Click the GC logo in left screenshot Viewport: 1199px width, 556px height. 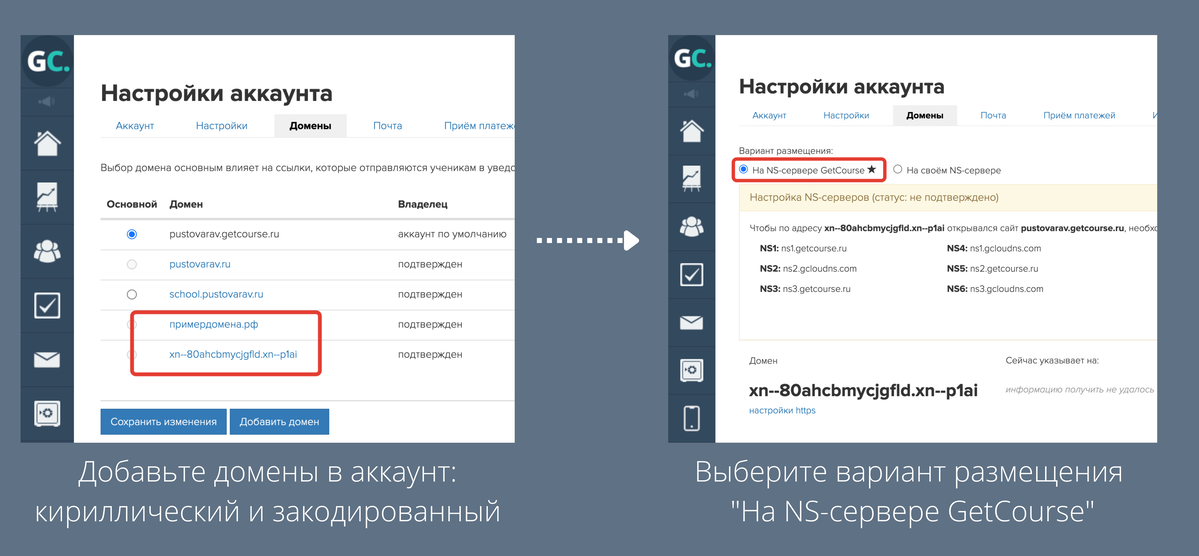click(x=47, y=61)
